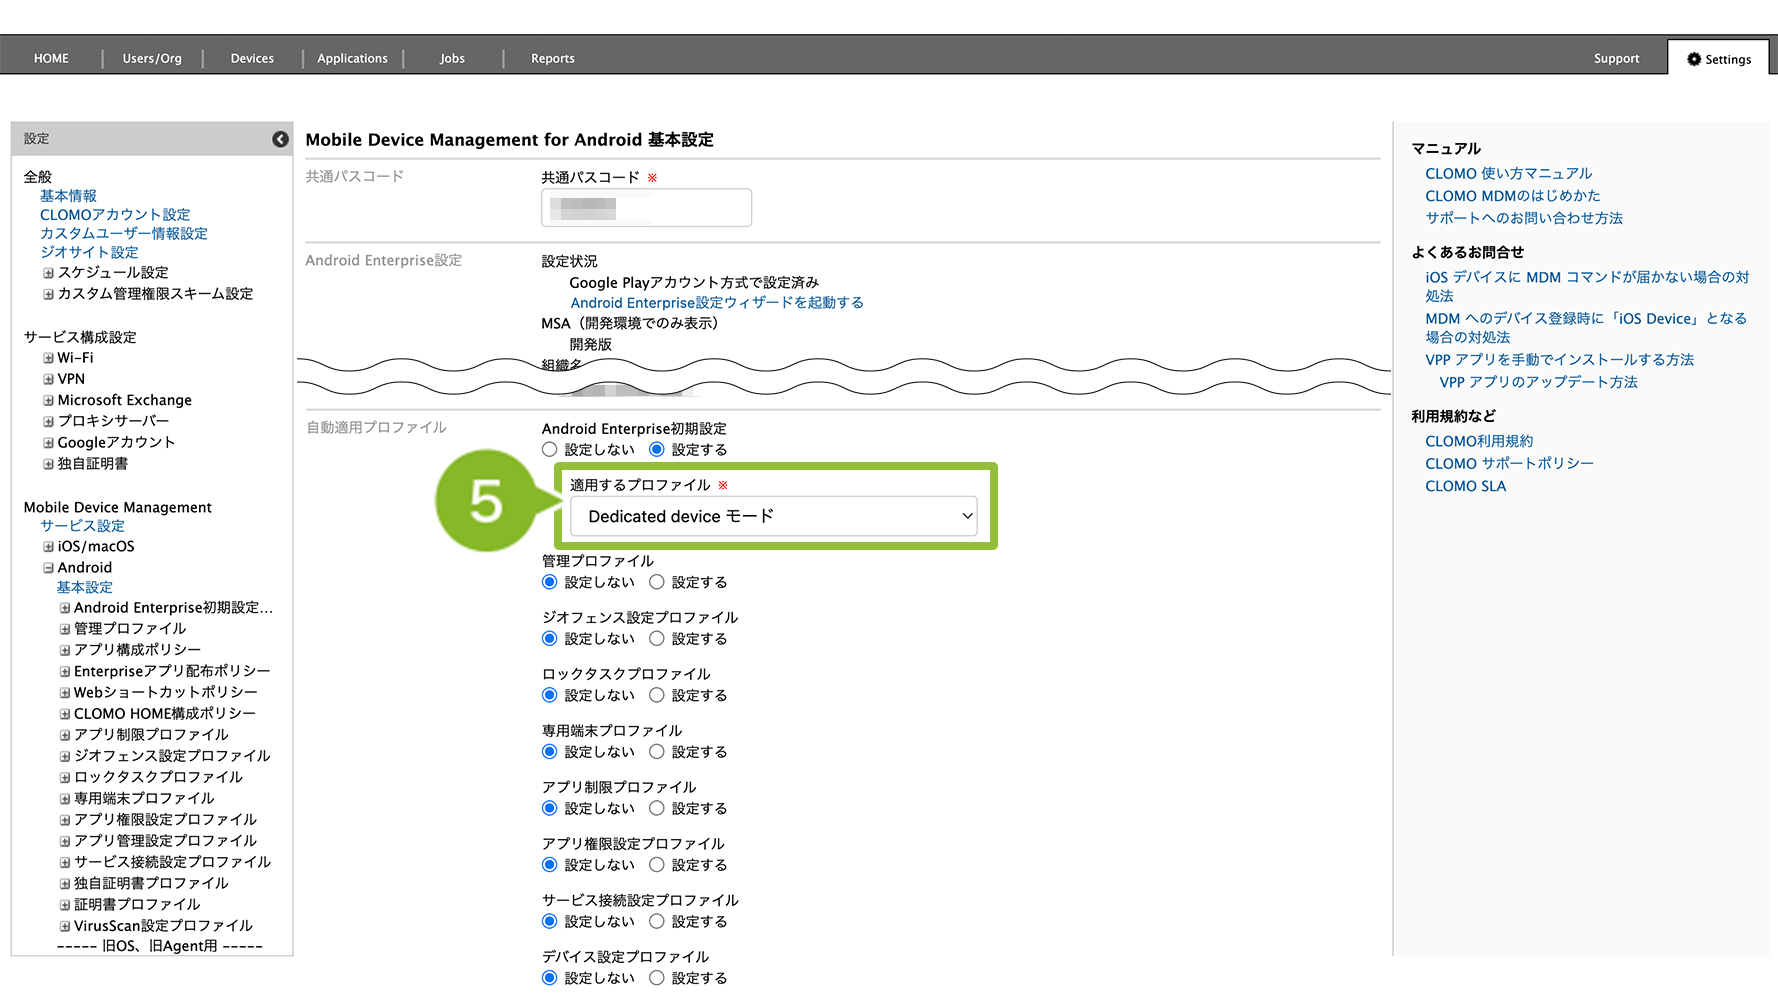Screen dimensions: 1778x1000
Task: Expand the Googleアカウント plus icon
Action: pyautogui.click(x=48, y=442)
